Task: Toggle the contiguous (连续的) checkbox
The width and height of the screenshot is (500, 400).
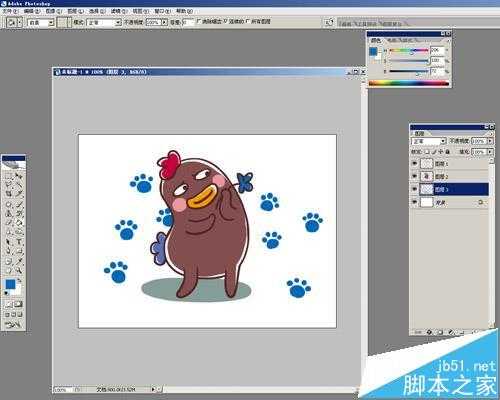Action: click(x=225, y=21)
